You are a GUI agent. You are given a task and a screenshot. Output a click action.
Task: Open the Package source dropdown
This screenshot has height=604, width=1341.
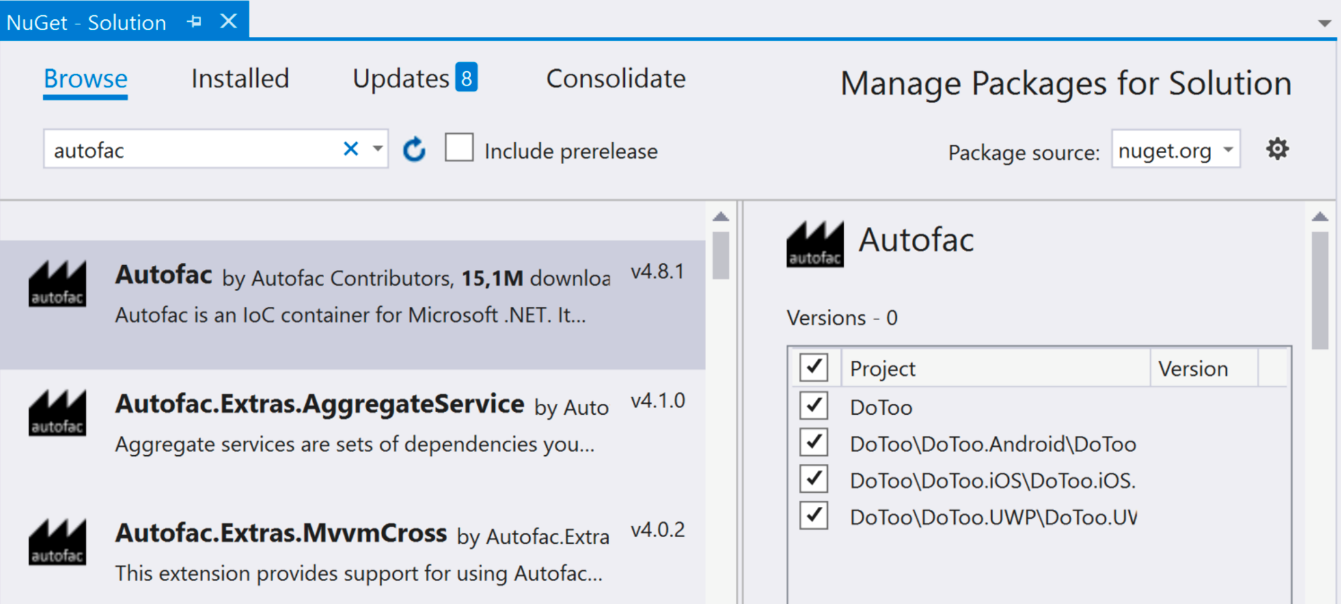pos(1176,151)
